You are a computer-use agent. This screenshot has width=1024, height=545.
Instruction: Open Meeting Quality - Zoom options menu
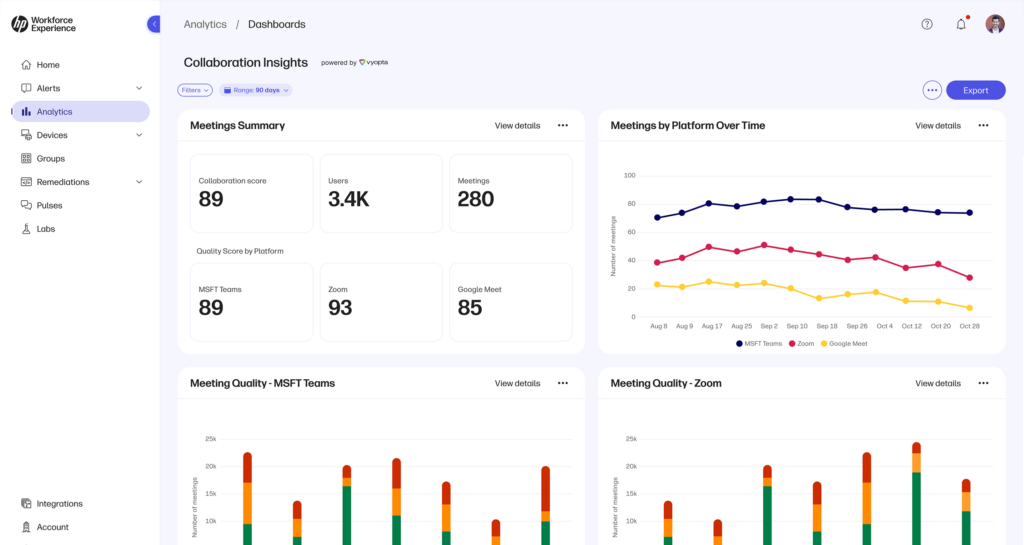click(984, 383)
